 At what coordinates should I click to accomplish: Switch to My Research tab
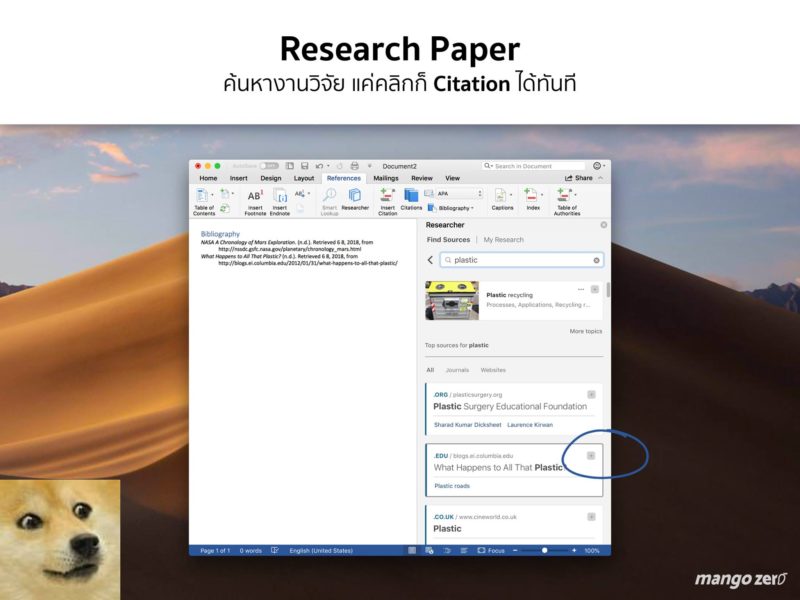pos(503,240)
